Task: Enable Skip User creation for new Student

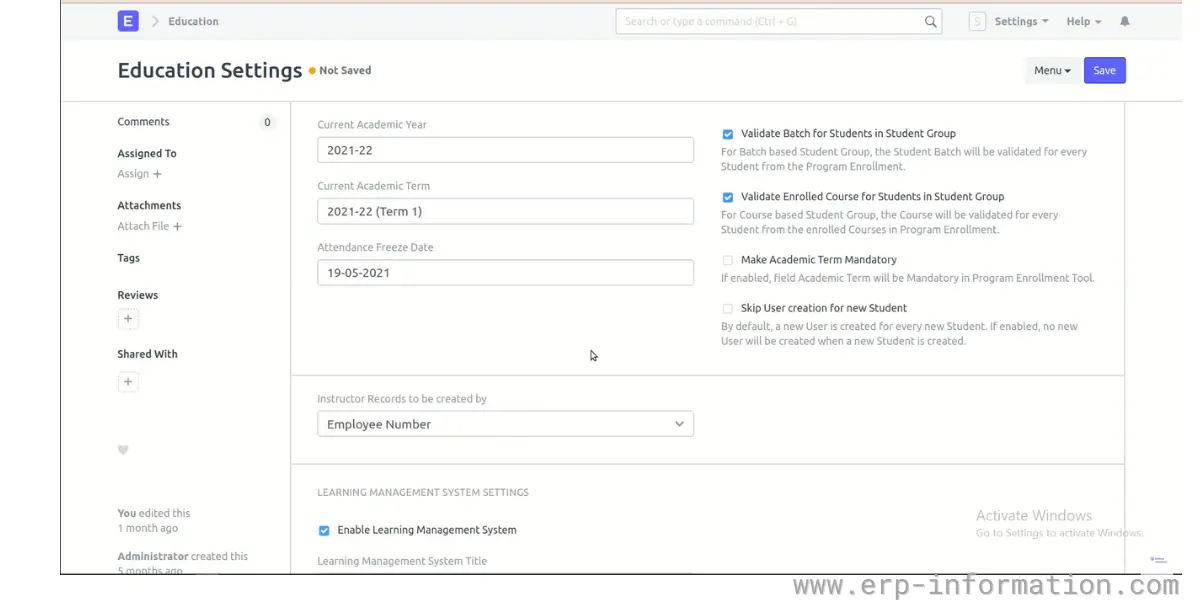Action: pyautogui.click(x=728, y=309)
